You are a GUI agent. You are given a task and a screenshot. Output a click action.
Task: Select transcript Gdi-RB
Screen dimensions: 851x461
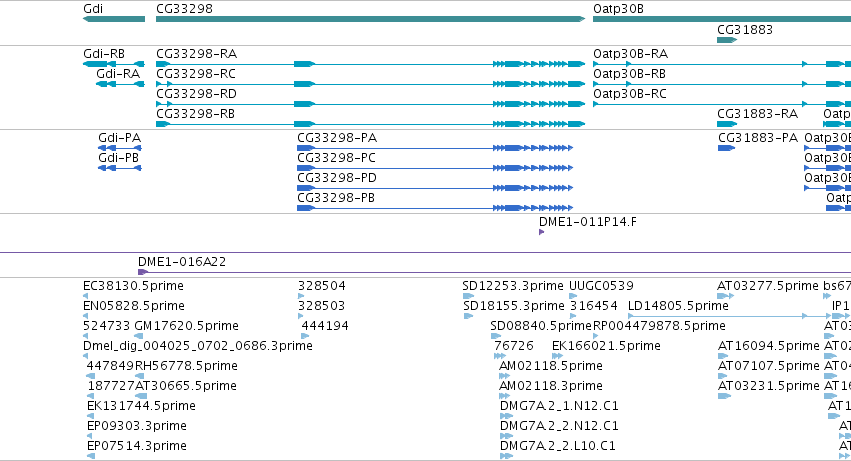coord(104,54)
